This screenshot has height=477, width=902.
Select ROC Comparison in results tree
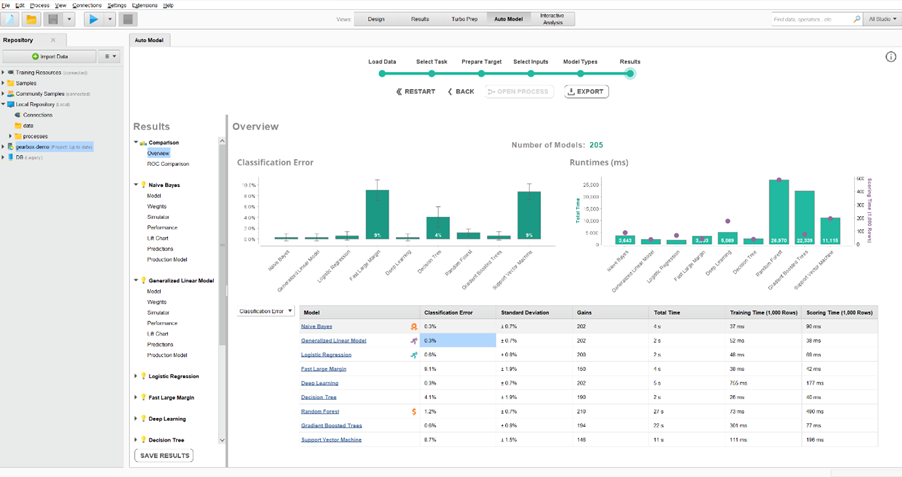pos(168,164)
